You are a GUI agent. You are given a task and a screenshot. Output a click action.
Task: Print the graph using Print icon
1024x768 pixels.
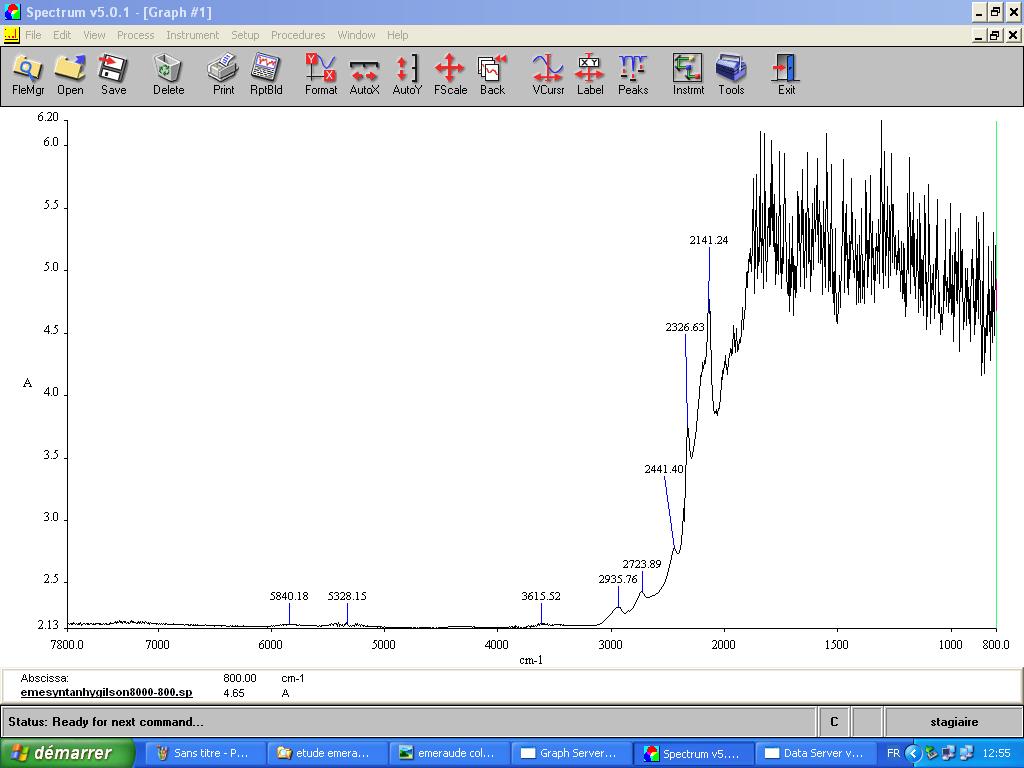coord(223,75)
